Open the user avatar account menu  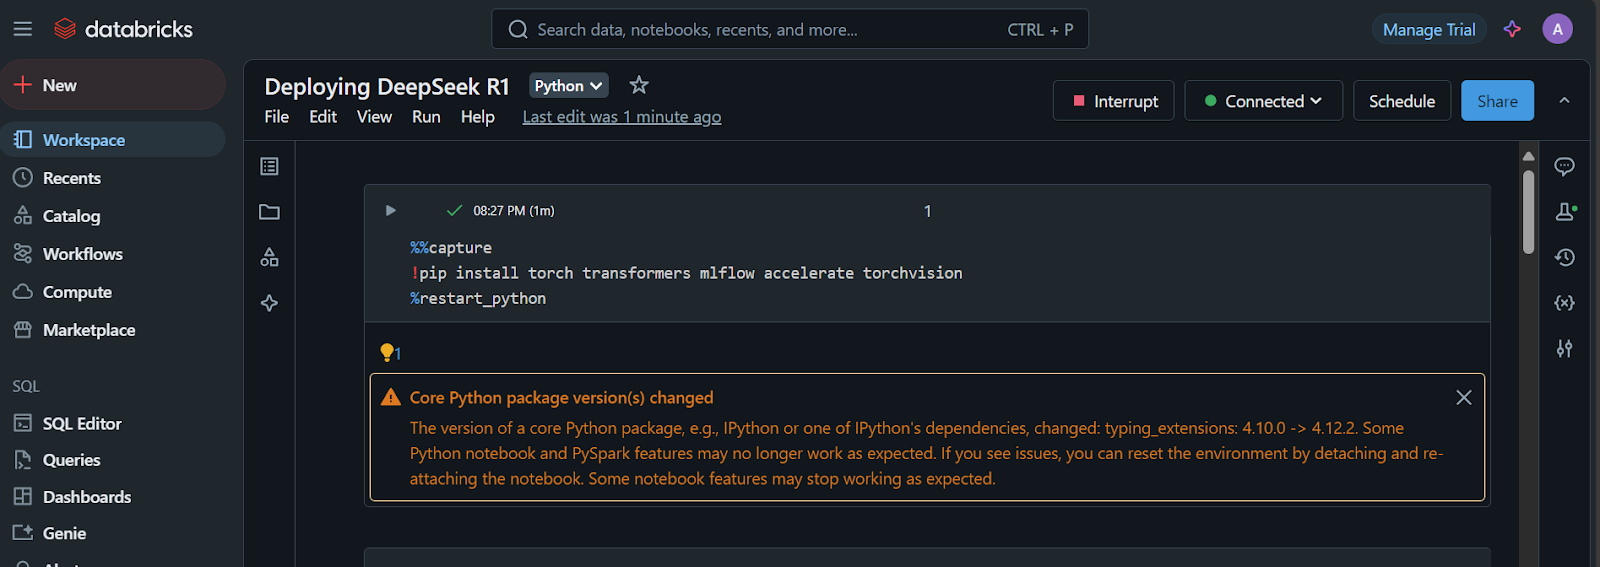tap(1557, 29)
